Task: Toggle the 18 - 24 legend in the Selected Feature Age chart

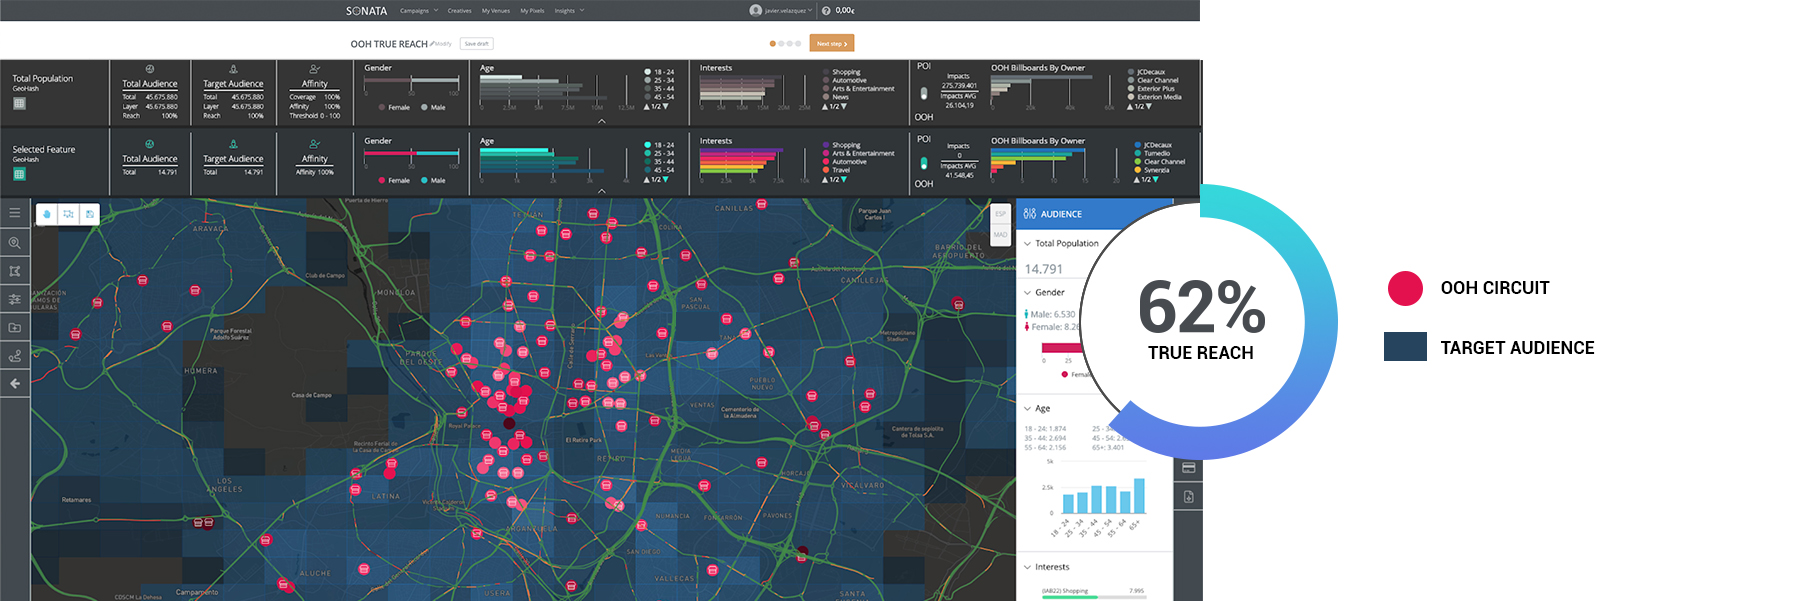Action: [x=659, y=145]
